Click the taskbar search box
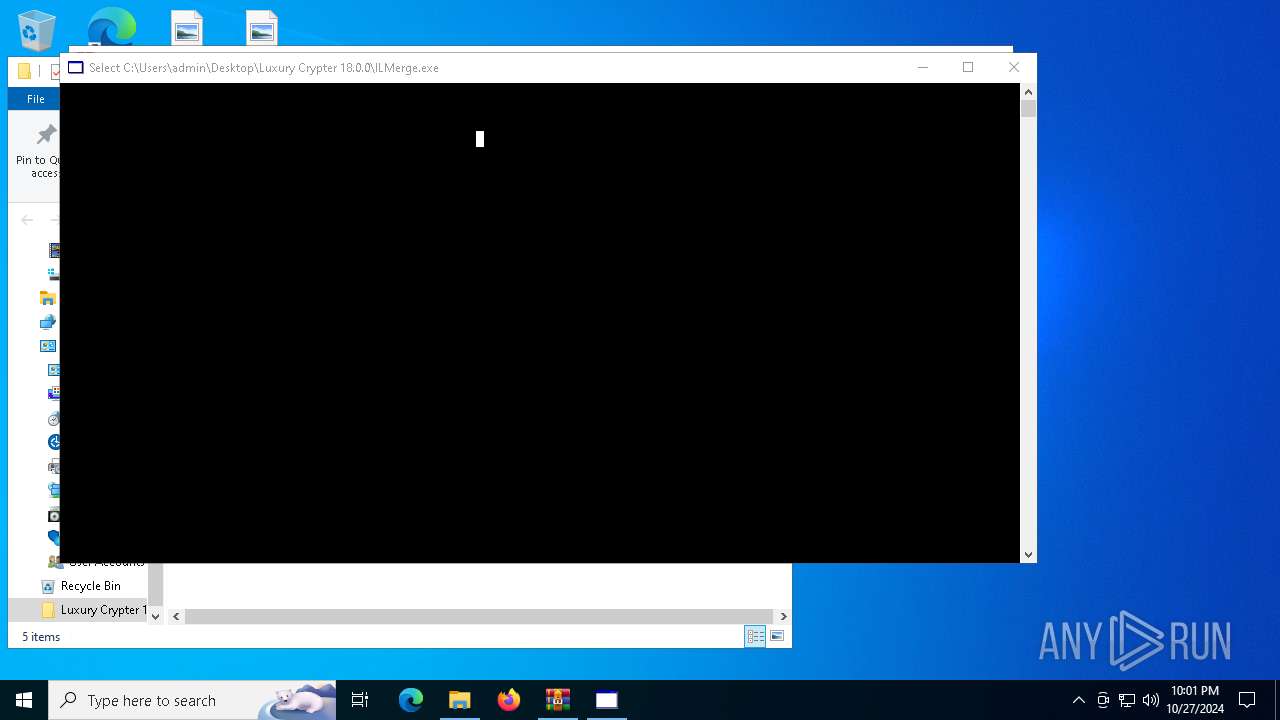The height and width of the screenshot is (720, 1280). pos(192,700)
